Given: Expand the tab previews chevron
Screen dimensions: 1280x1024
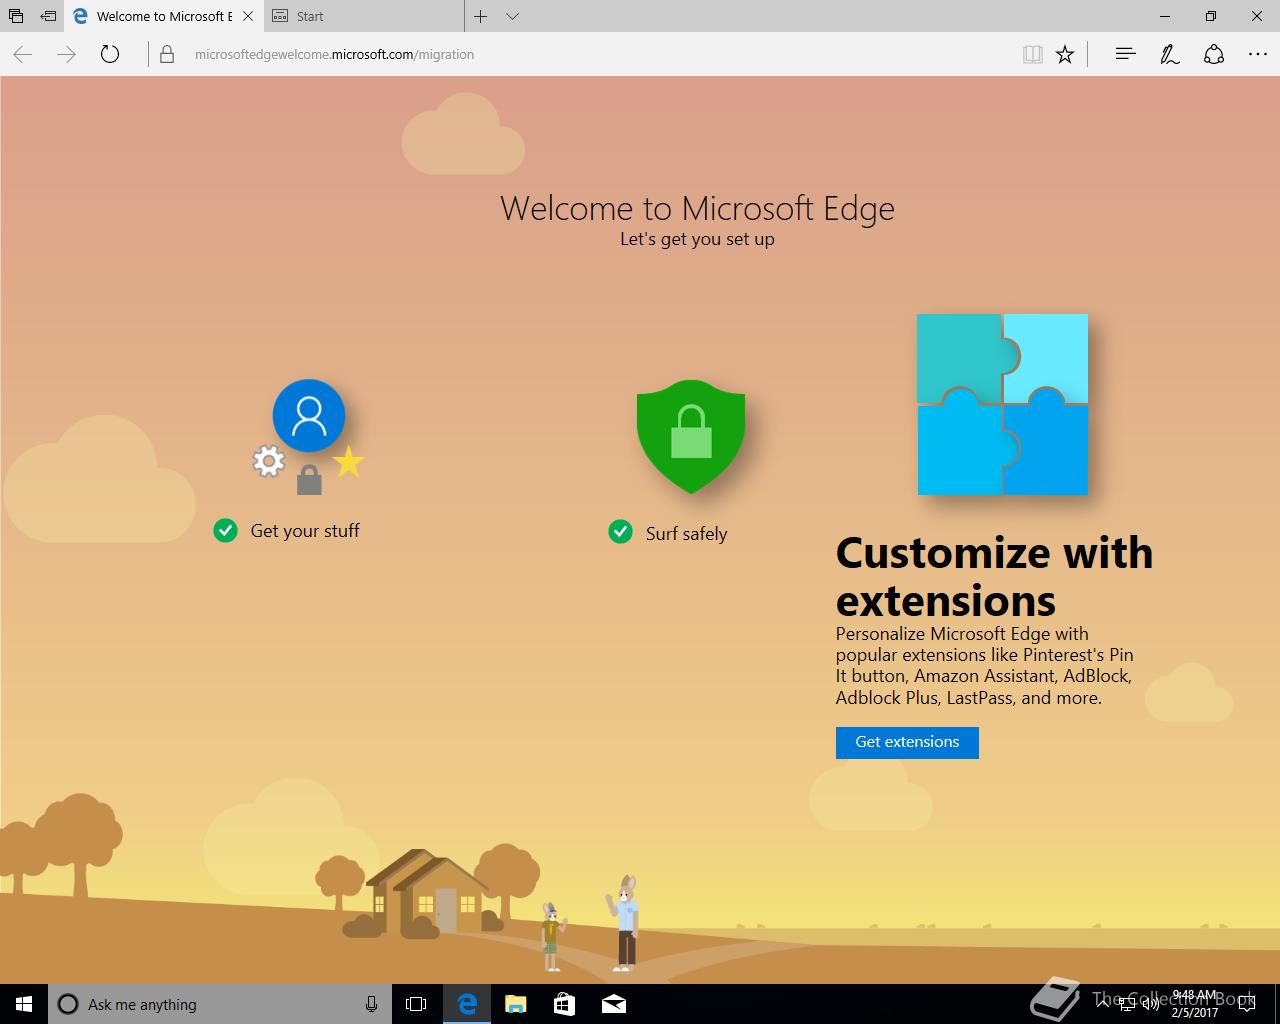Looking at the screenshot, I should point(512,16).
